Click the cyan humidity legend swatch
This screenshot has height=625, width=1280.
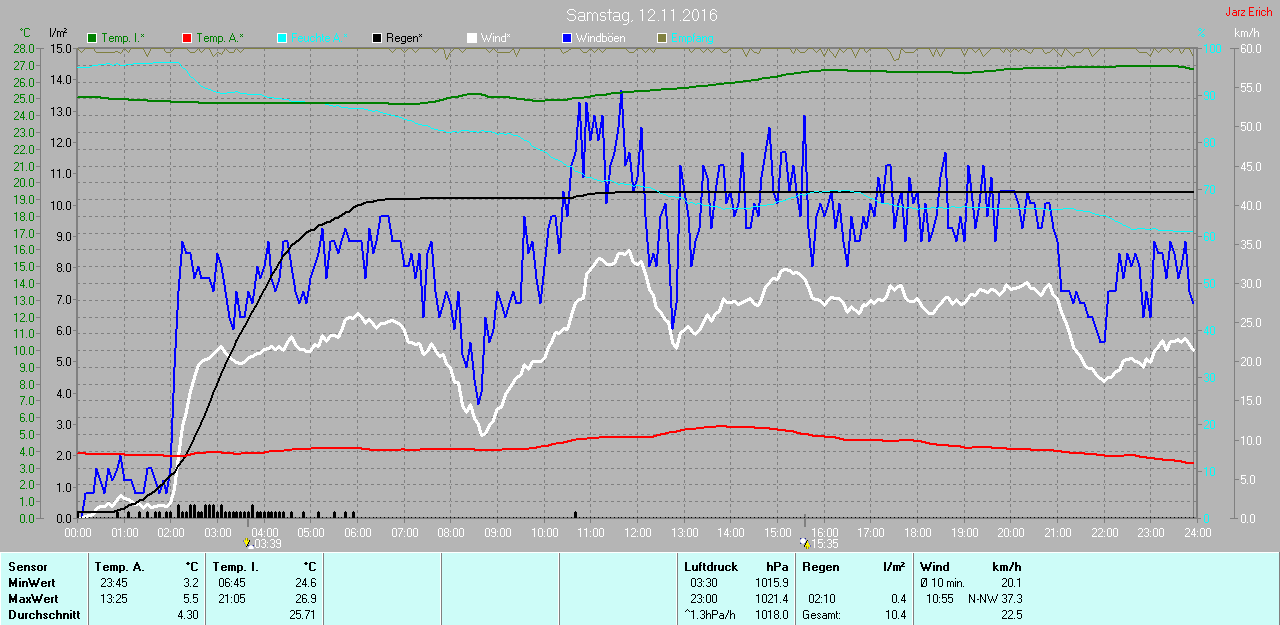(282, 38)
